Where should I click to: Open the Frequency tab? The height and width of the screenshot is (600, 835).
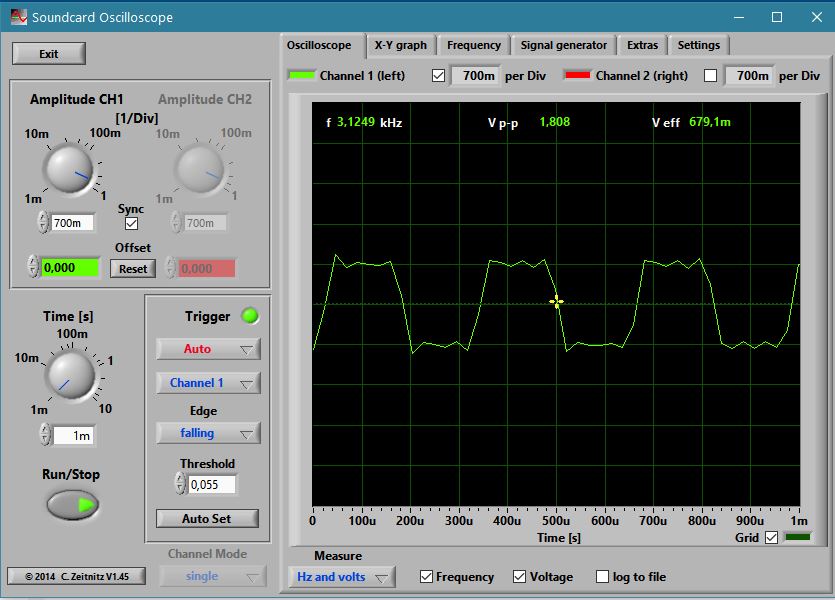tap(473, 45)
